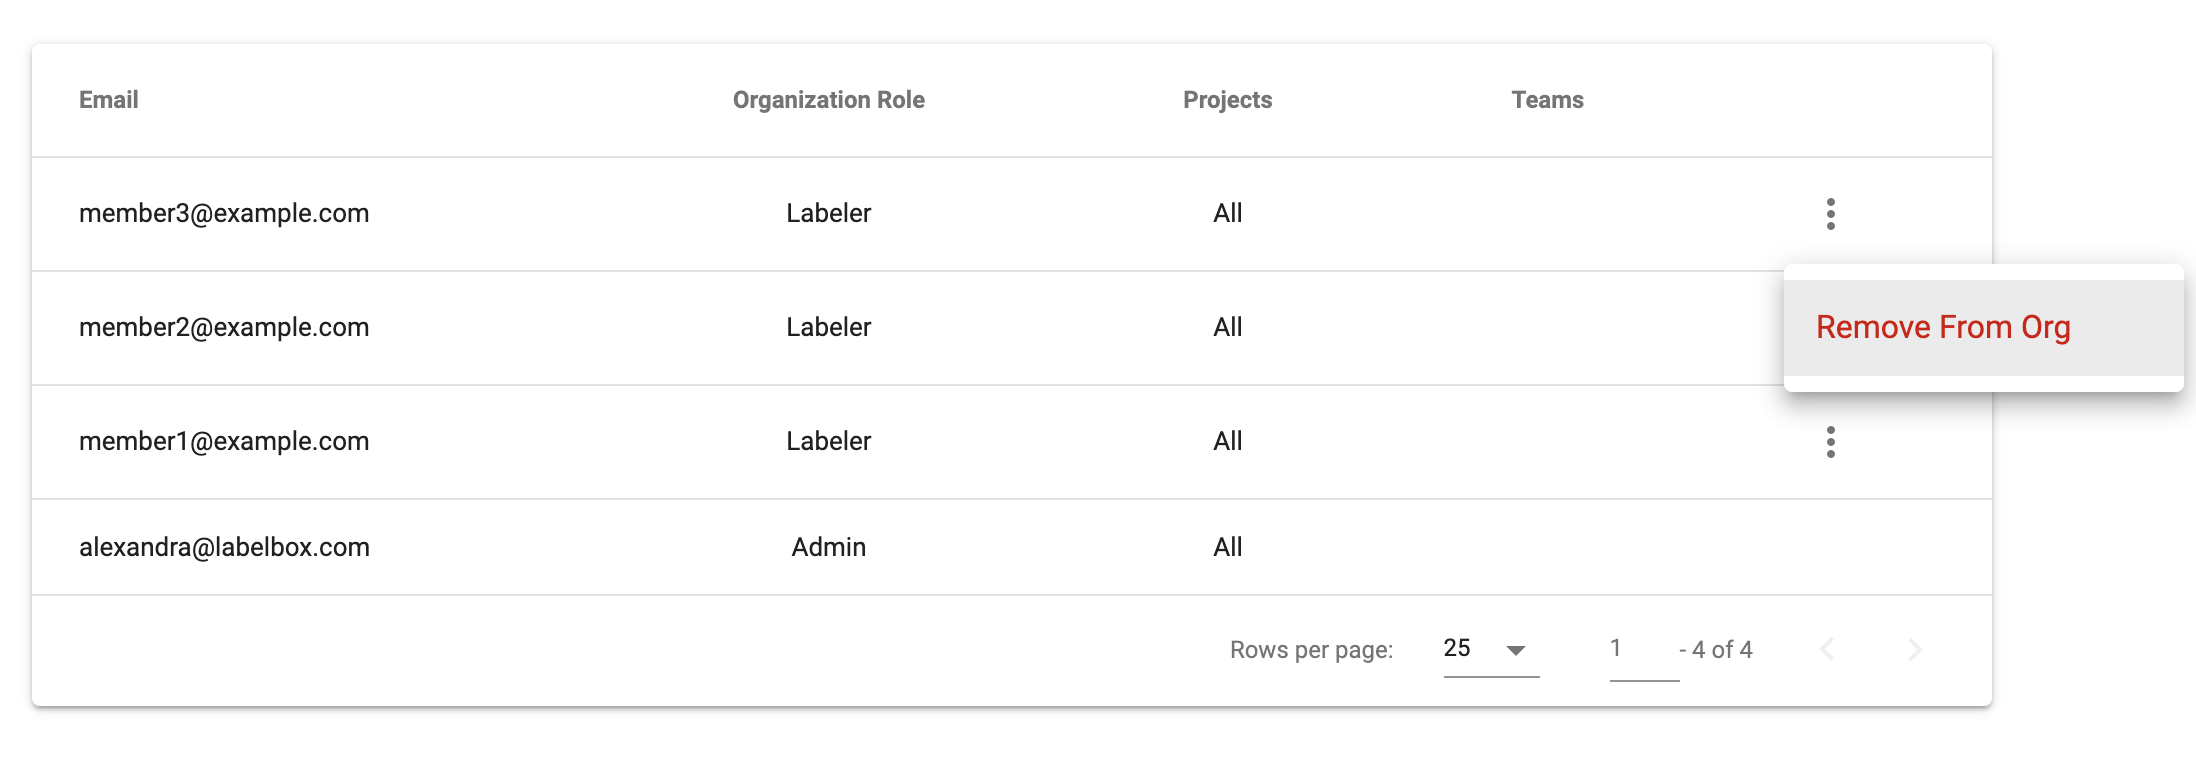Click the page number input field
Screen dimensions: 2196x766
1644,649
